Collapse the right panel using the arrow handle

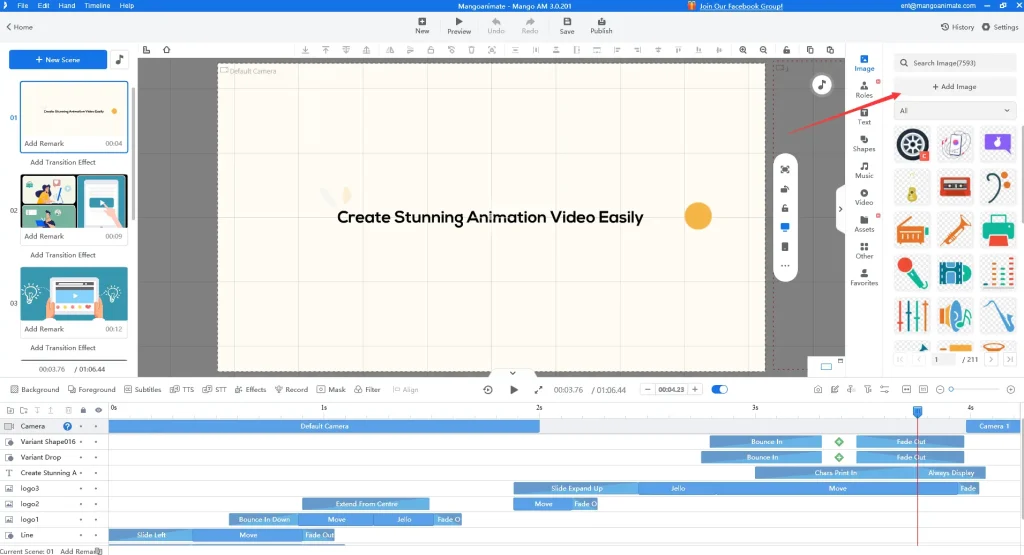point(840,209)
